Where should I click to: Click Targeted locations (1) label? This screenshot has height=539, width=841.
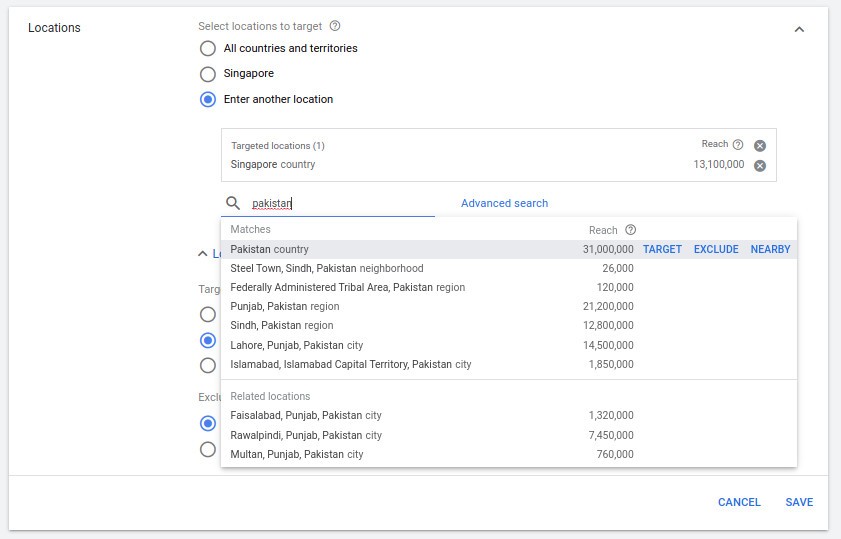click(278, 146)
